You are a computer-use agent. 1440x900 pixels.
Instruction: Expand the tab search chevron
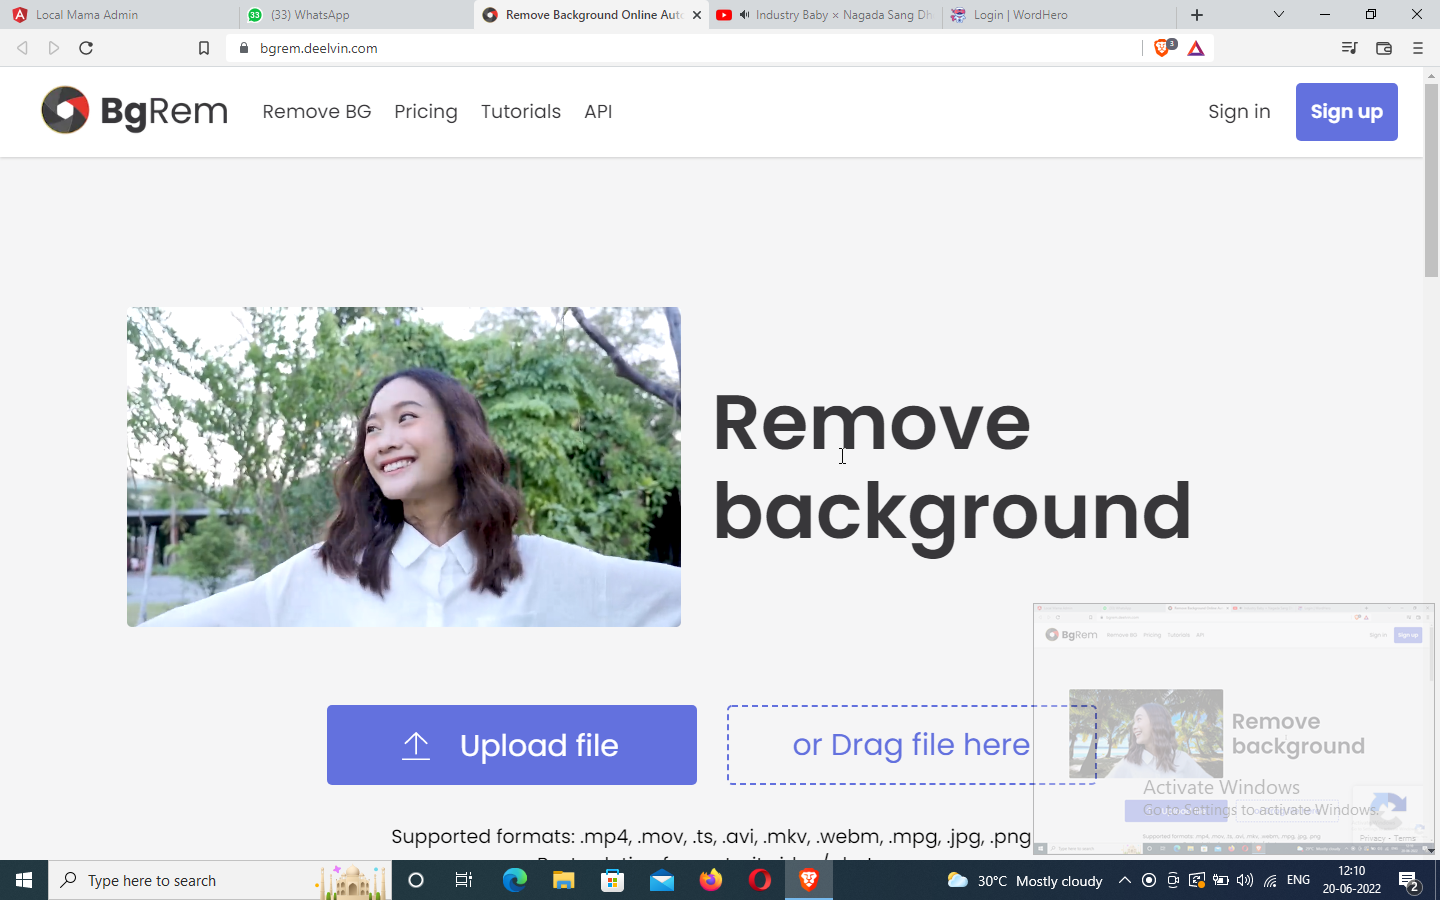click(1278, 15)
